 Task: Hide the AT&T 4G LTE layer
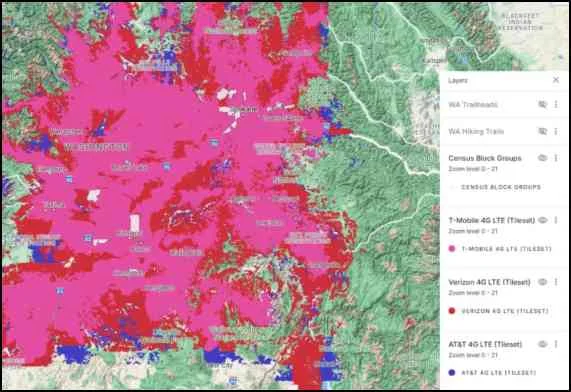click(x=543, y=344)
